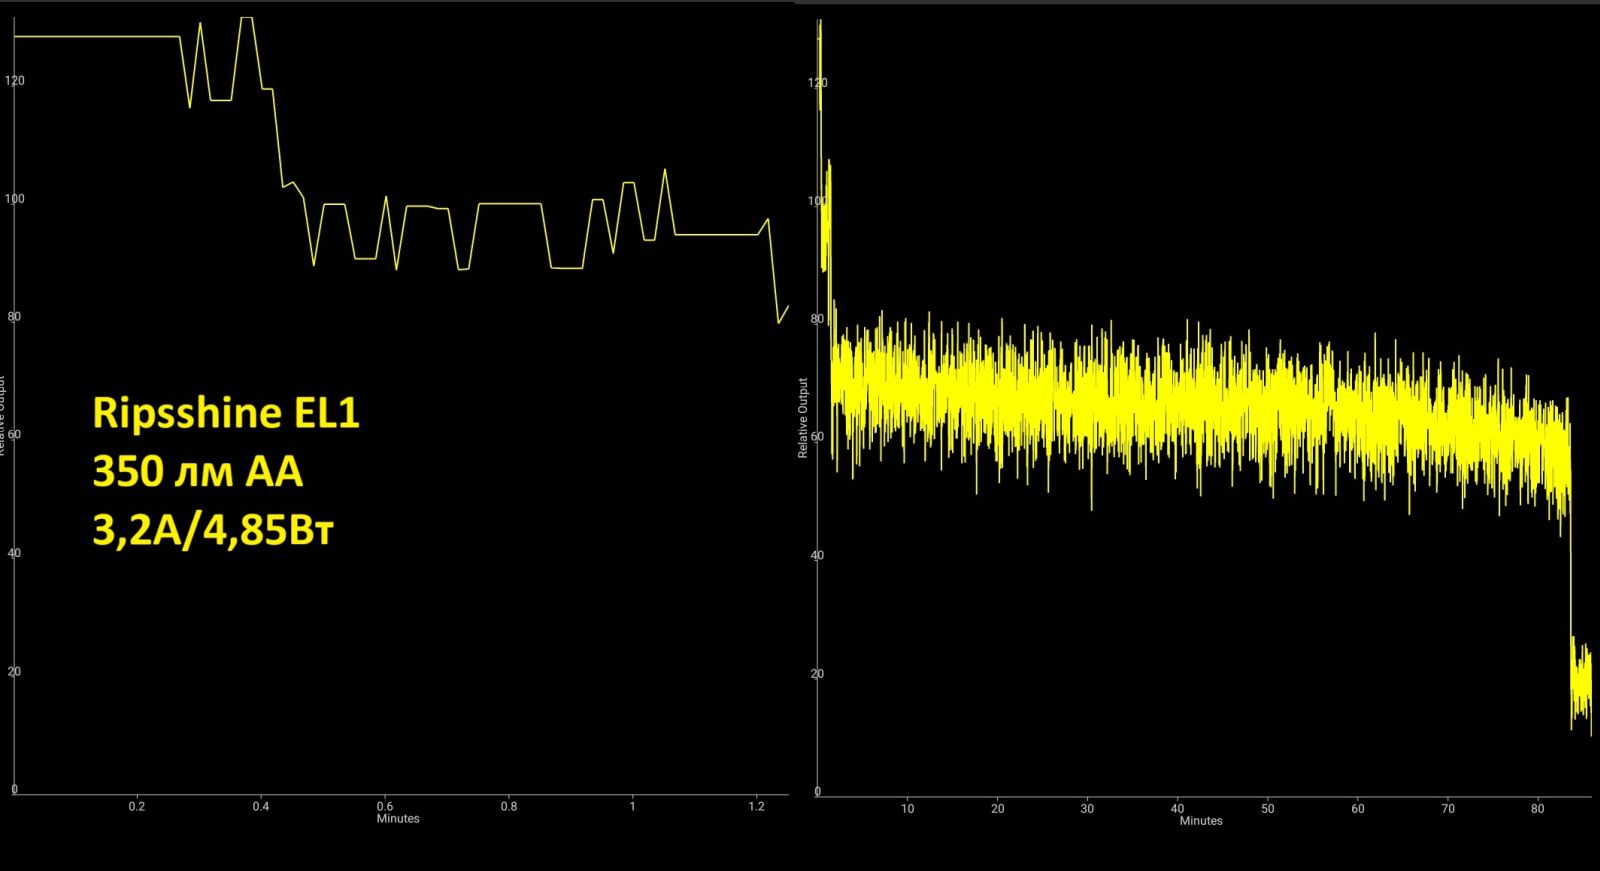1600x871 pixels.
Task: Click the 40 label on left chart's y-axis
Action: pyautogui.click(x=14, y=553)
